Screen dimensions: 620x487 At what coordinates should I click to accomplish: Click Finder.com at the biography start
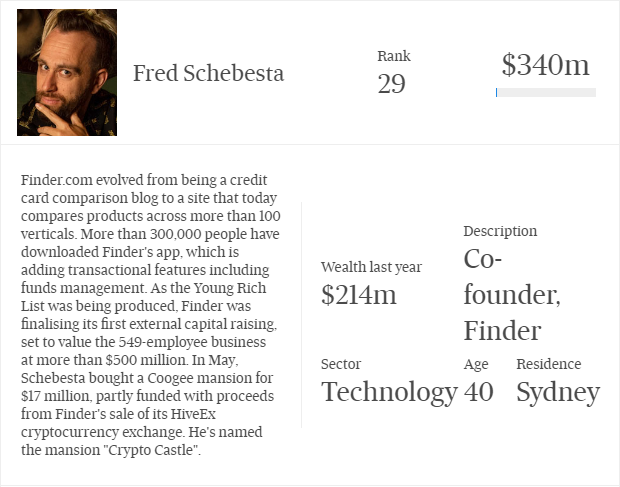click(58, 180)
